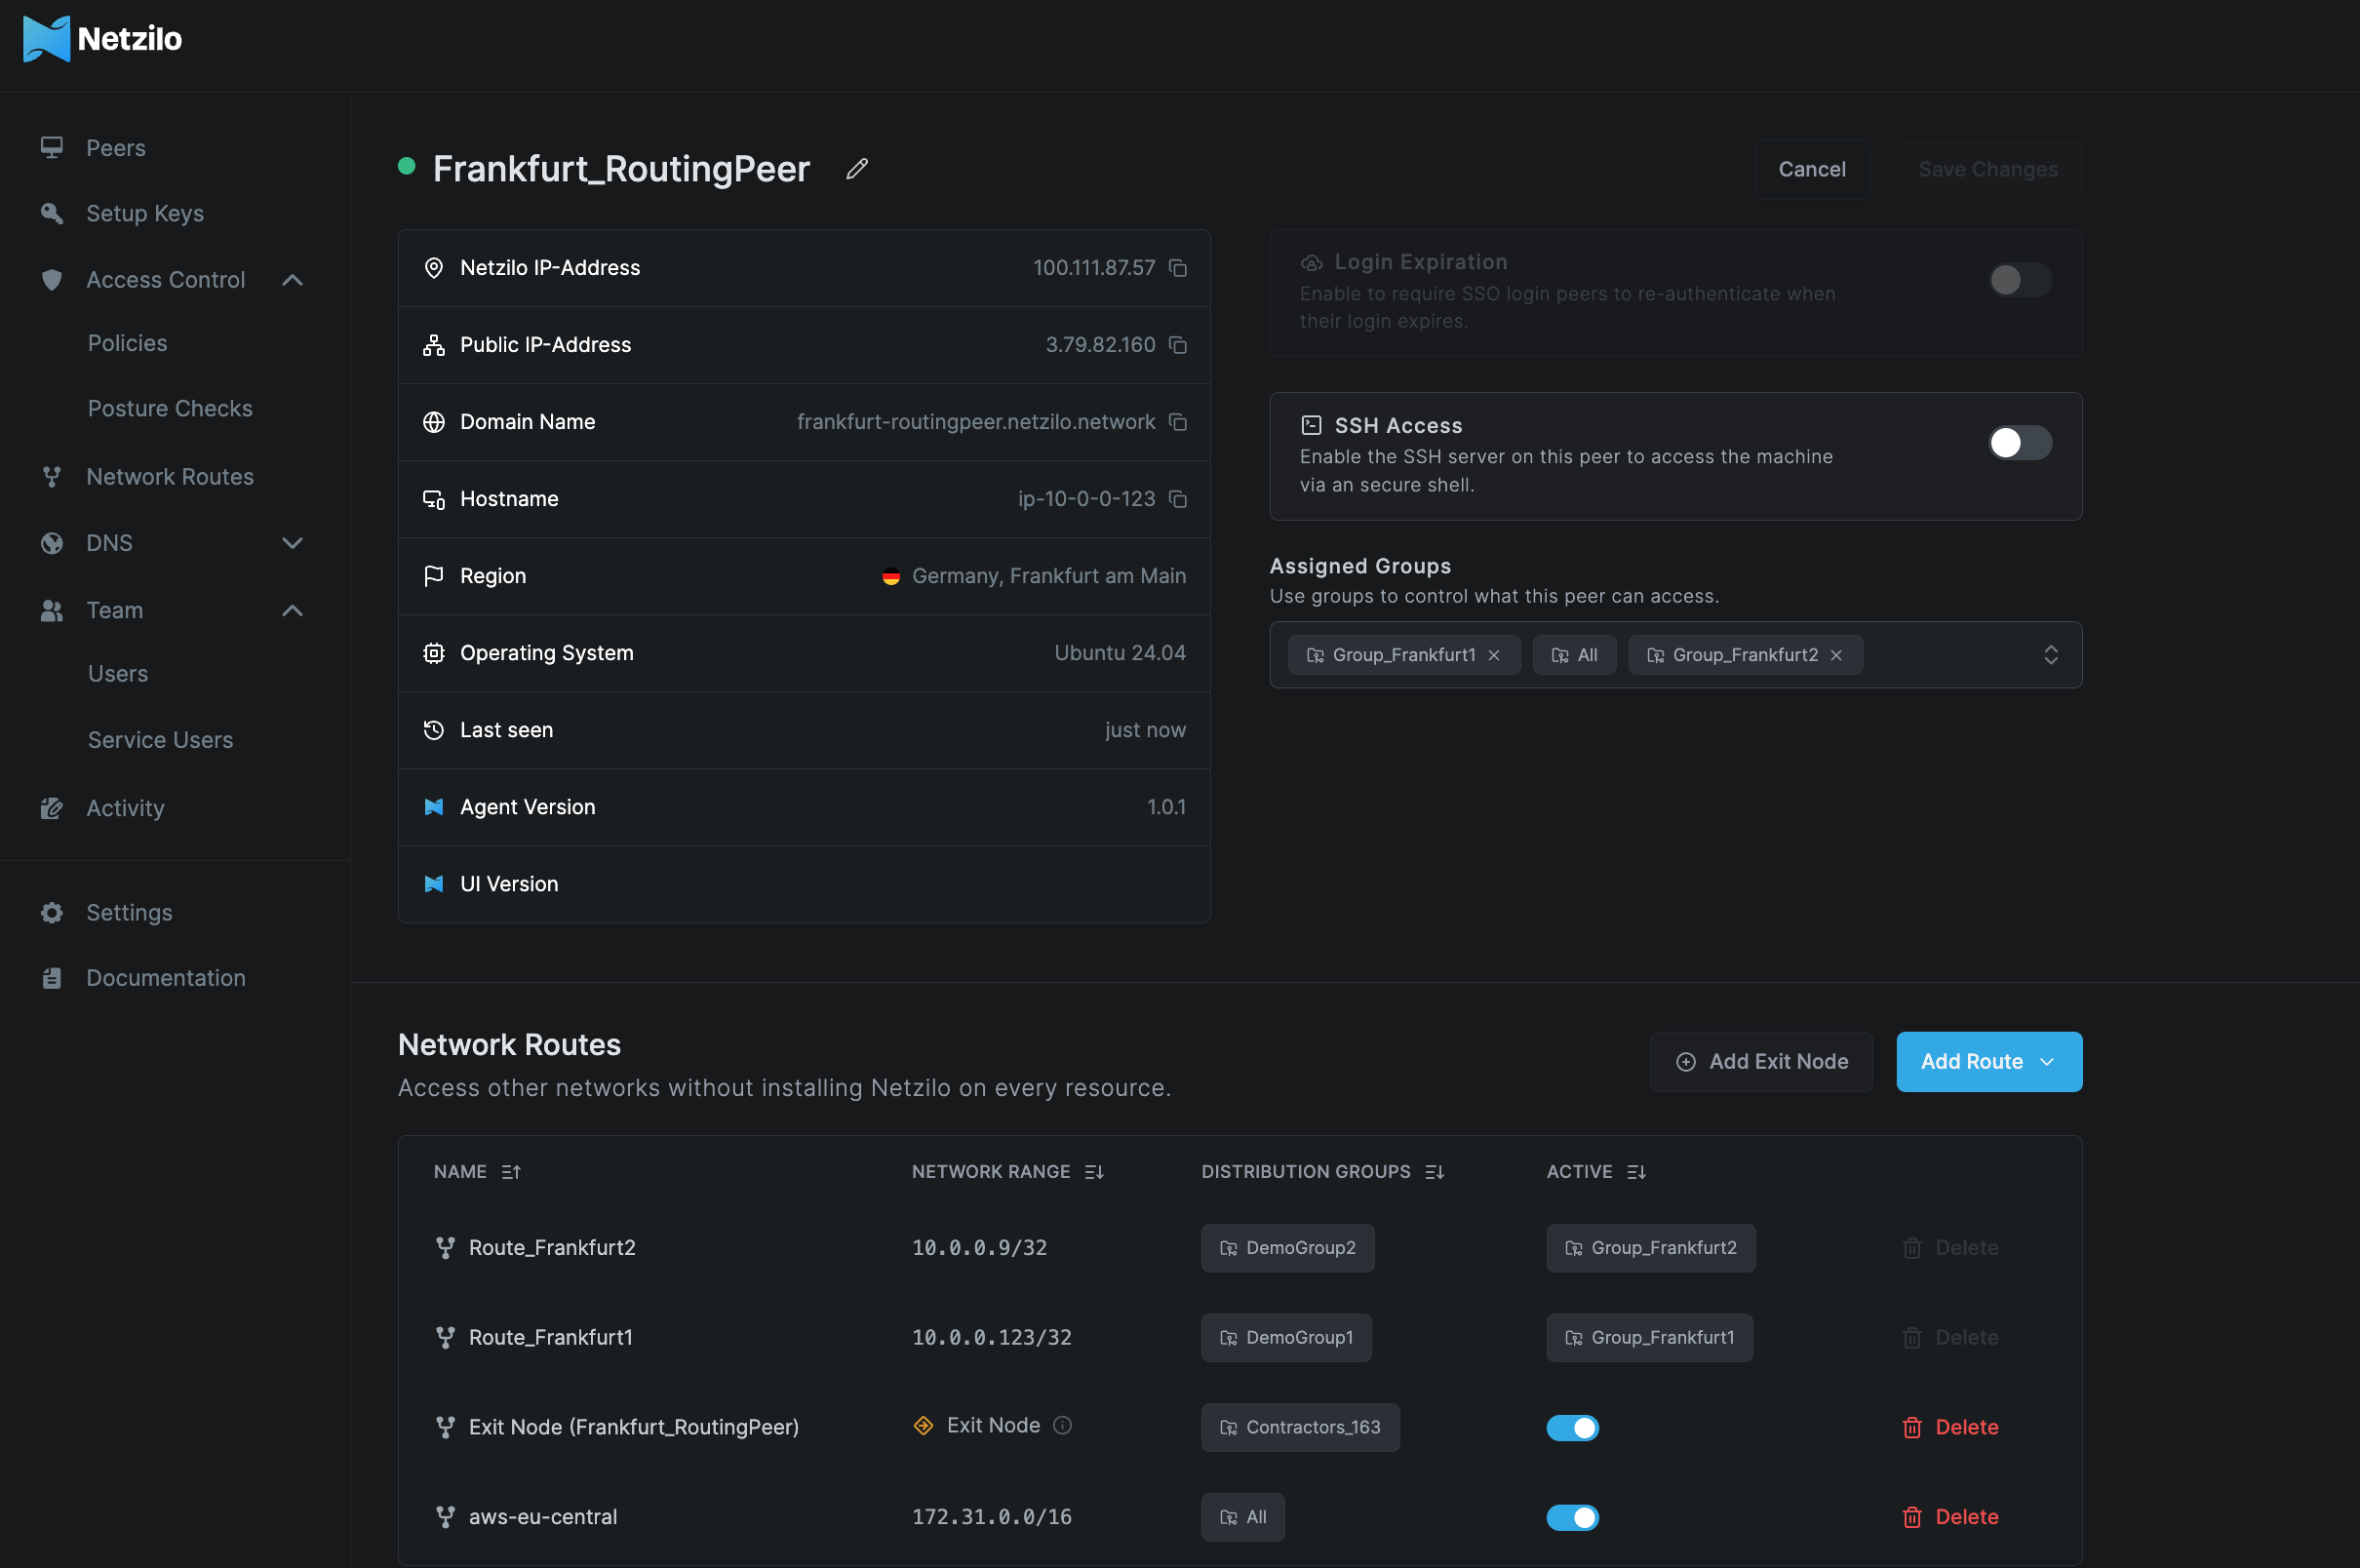Image resolution: width=2360 pixels, height=1568 pixels.
Task: Copy the Hostname ip-10-0-0-123
Action: tap(1178, 499)
